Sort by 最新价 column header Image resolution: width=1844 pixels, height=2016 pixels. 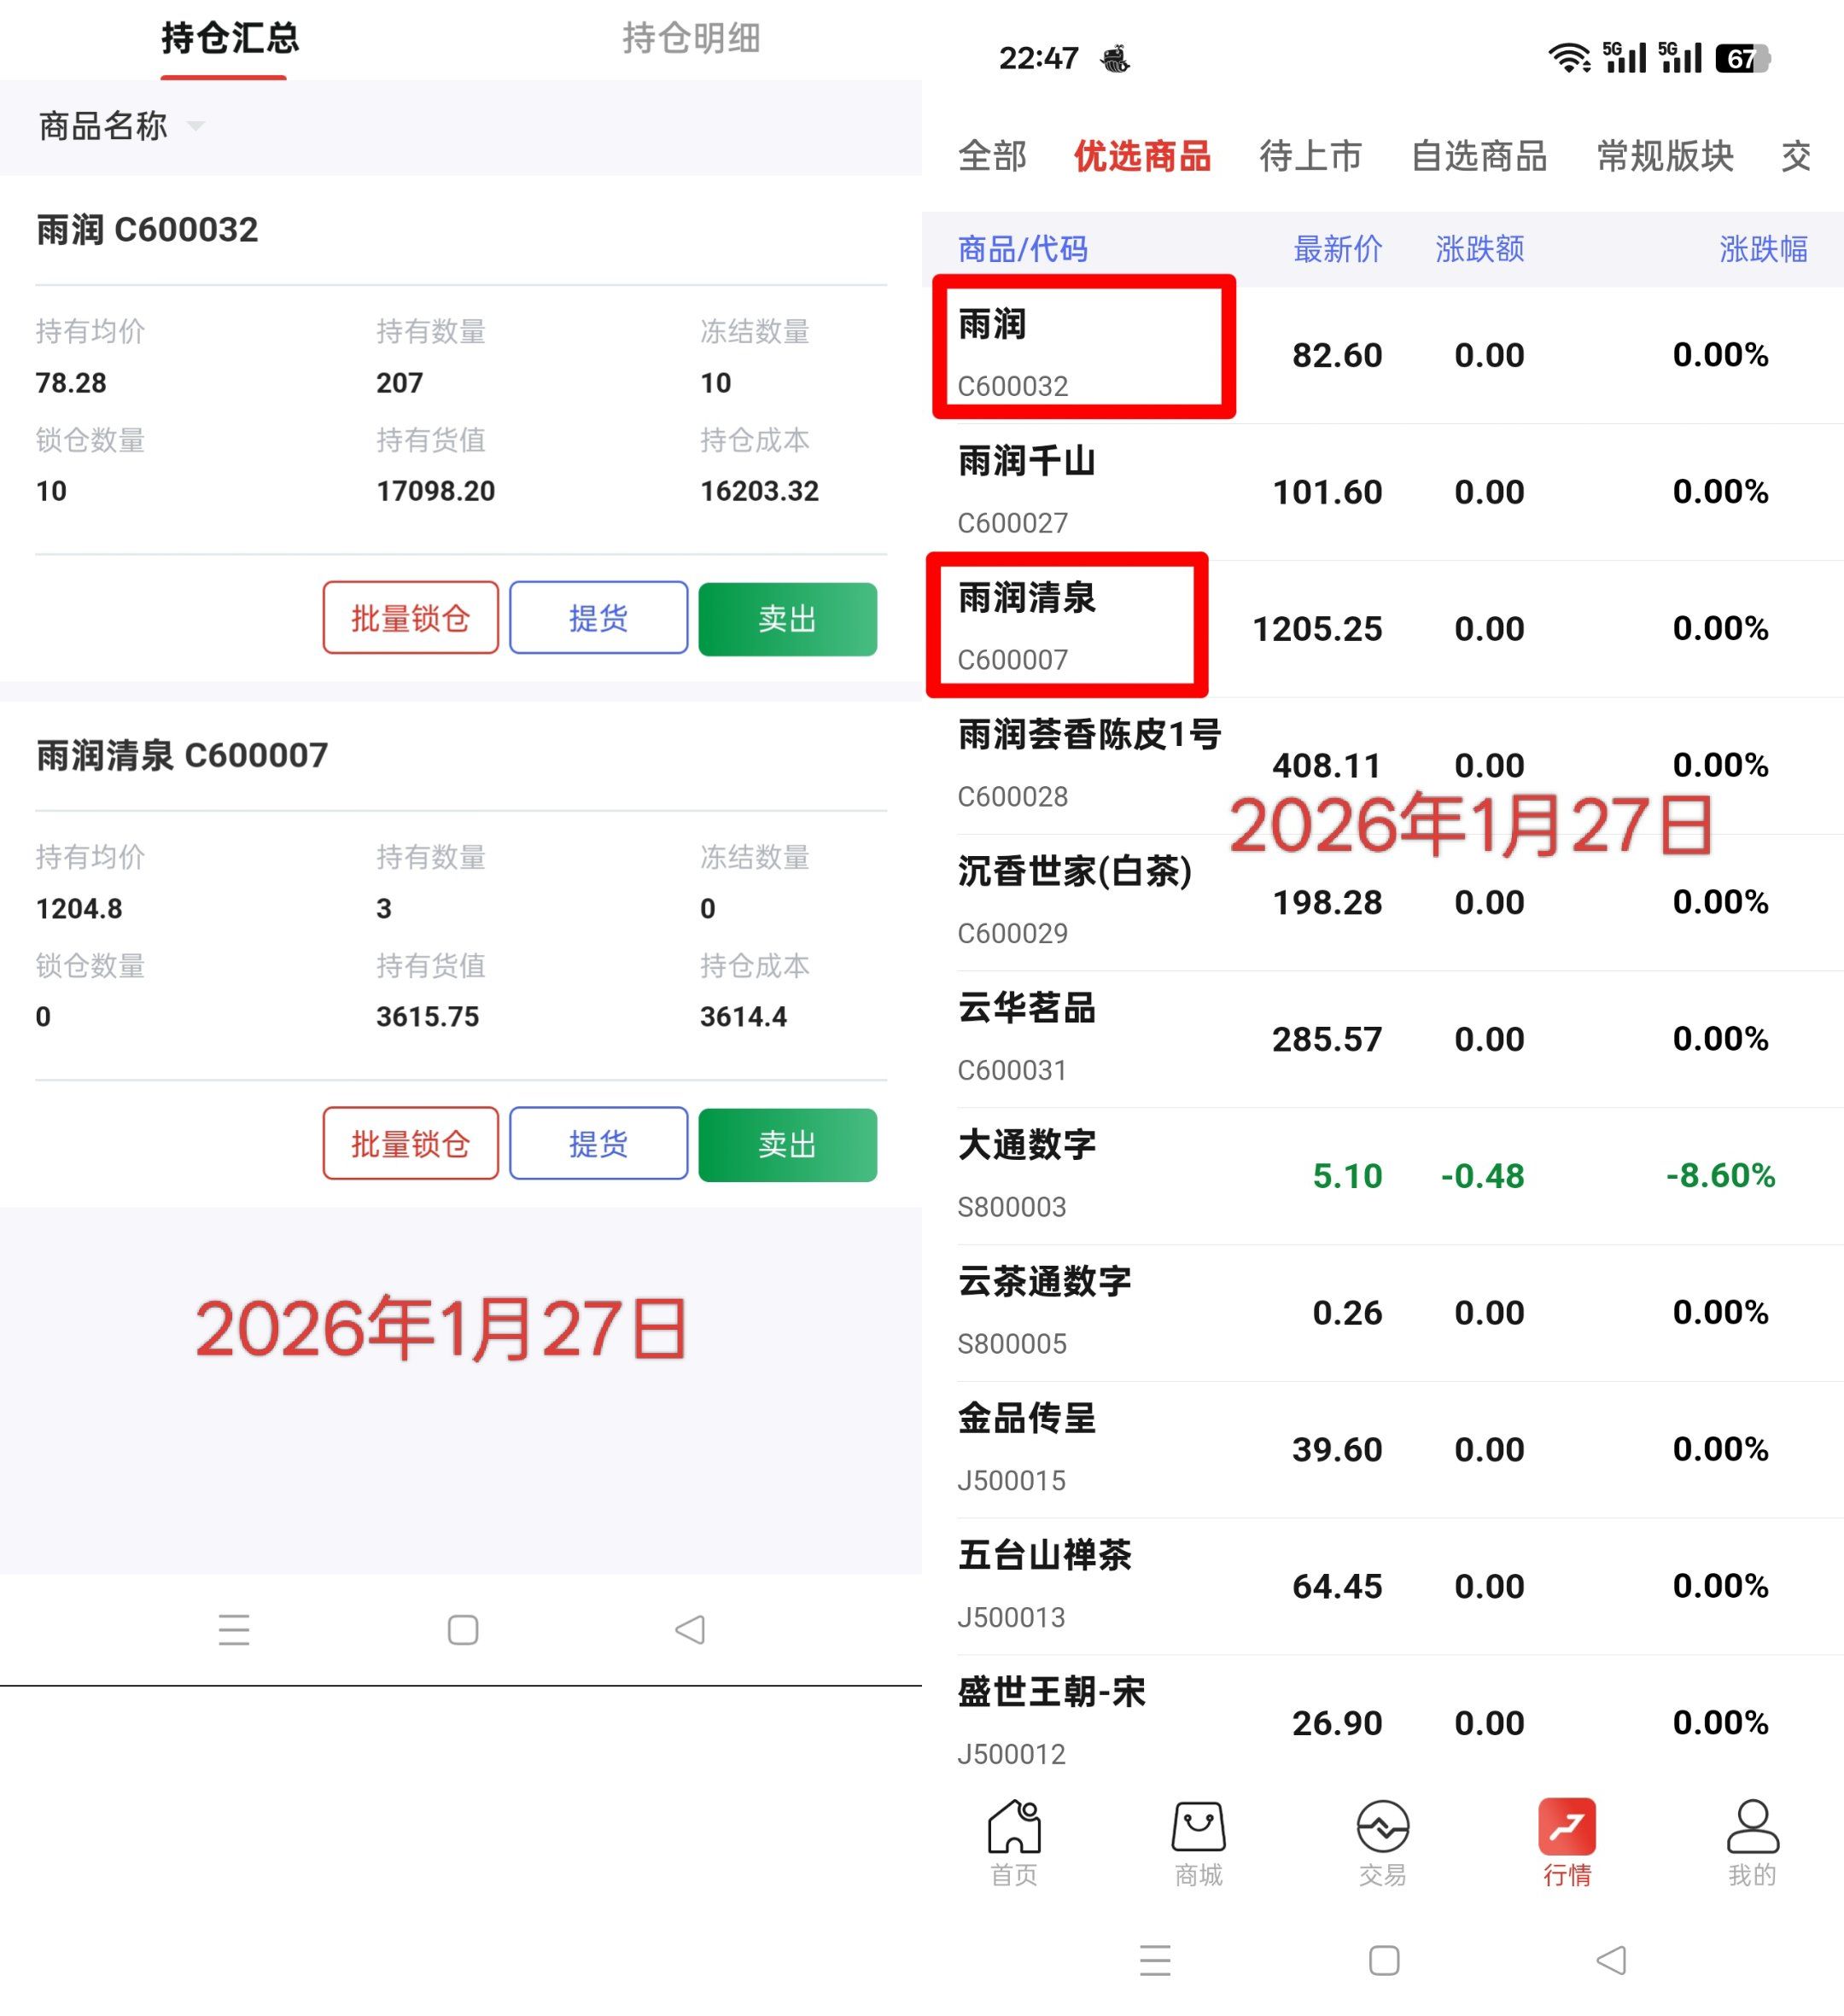(x=1337, y=249)
